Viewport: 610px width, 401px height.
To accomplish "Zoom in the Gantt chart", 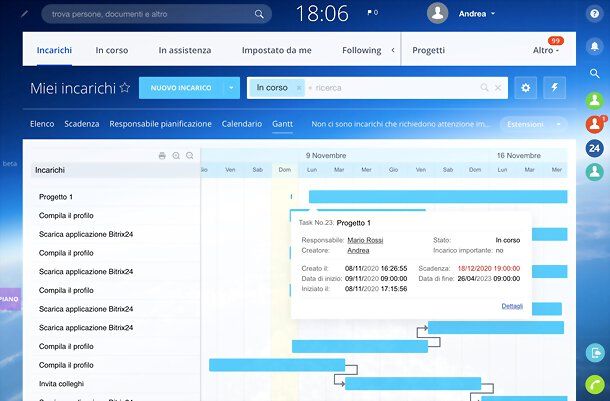I will [176, 156].
